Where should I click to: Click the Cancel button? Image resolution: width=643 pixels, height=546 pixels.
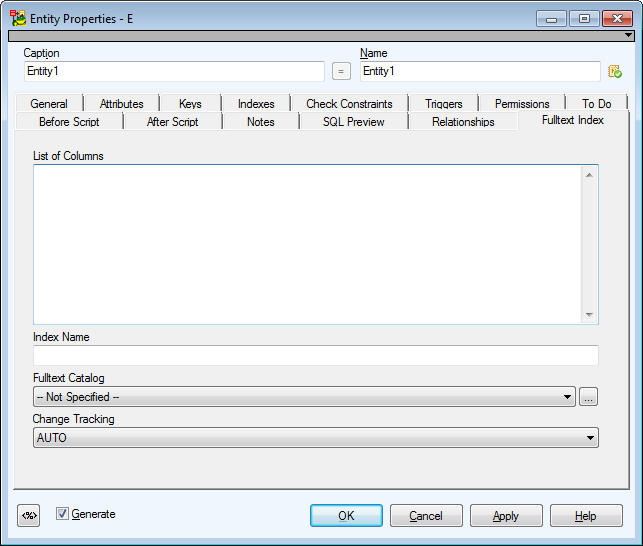click(x=426, y=516)
